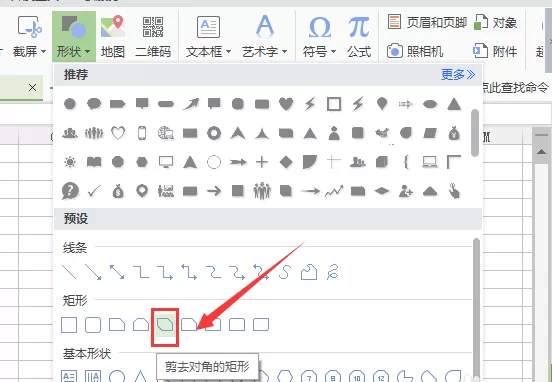Click the 符号 omega symbol icon
Screen dimensions: 552x382
pos(320,27)
